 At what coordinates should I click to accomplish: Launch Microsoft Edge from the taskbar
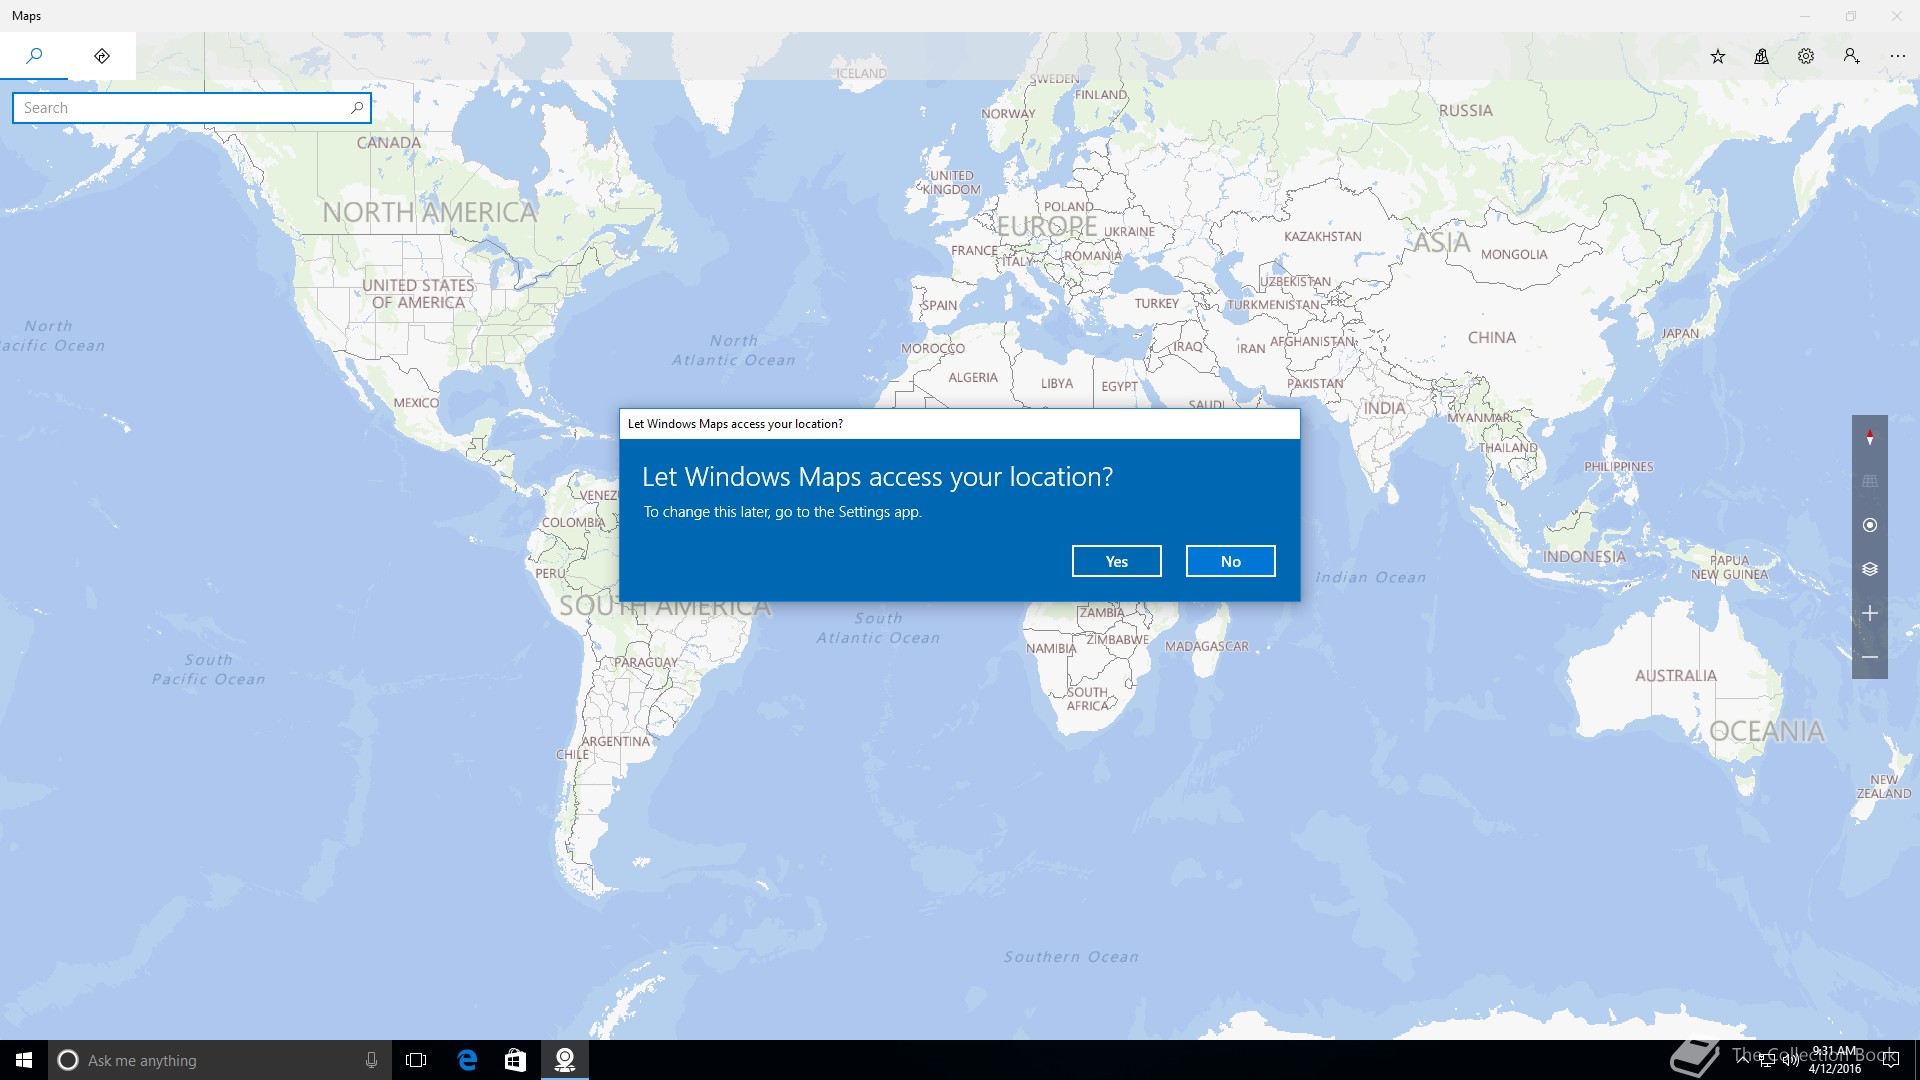[x=467, y=1060]
